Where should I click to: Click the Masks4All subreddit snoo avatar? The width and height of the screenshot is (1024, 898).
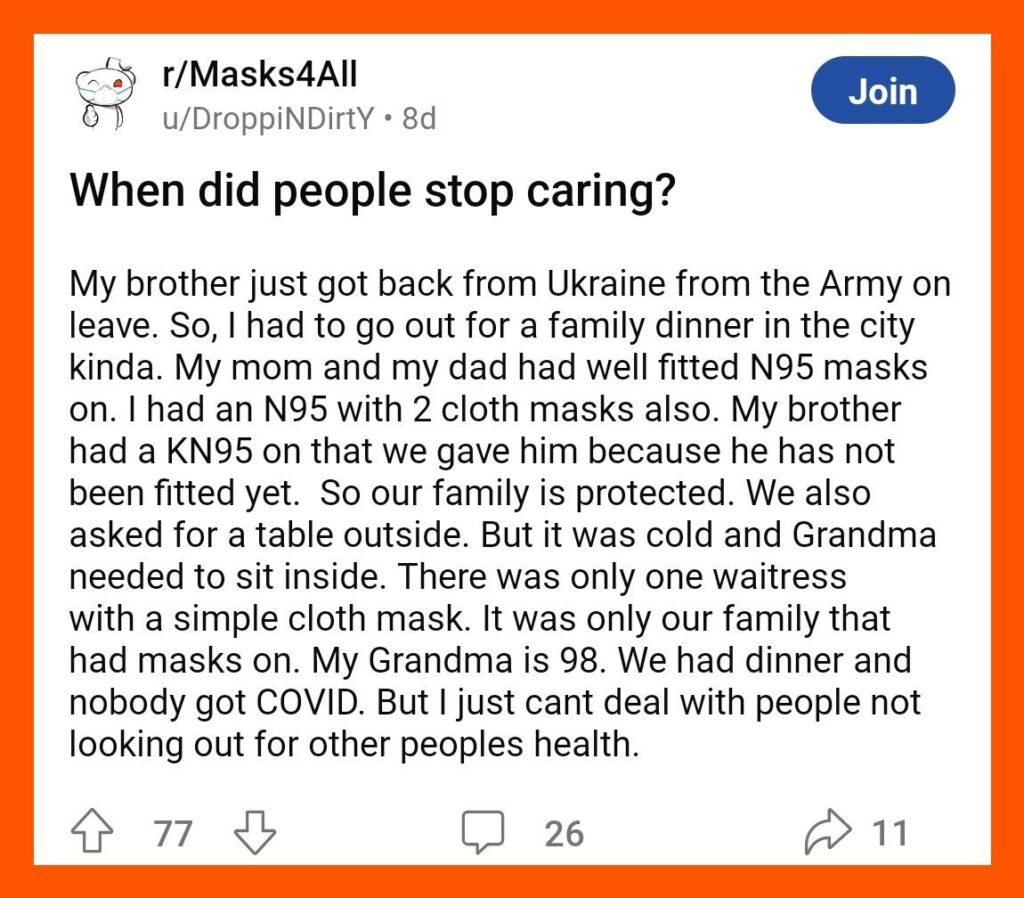click(x=104, y=93)
